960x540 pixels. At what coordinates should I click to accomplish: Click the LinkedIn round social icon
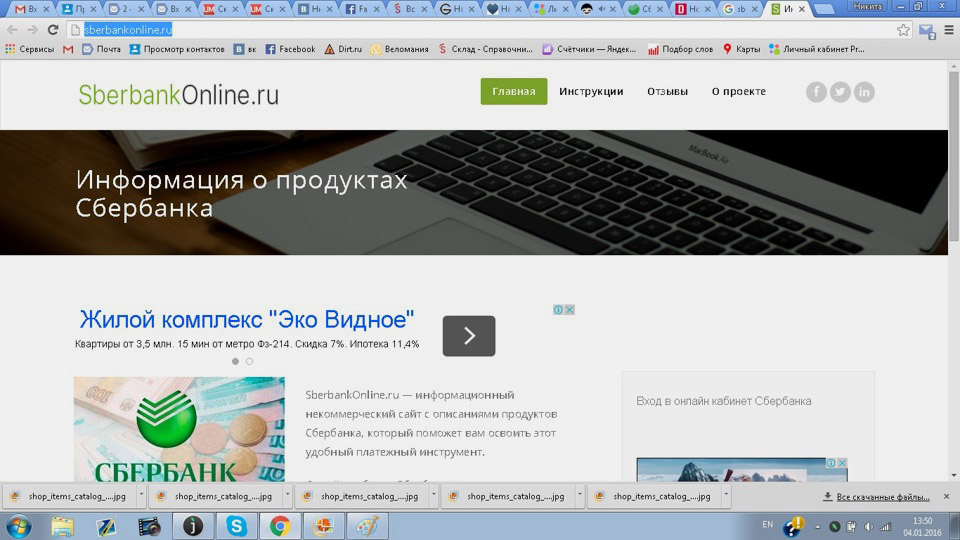[x=864, y=92]
